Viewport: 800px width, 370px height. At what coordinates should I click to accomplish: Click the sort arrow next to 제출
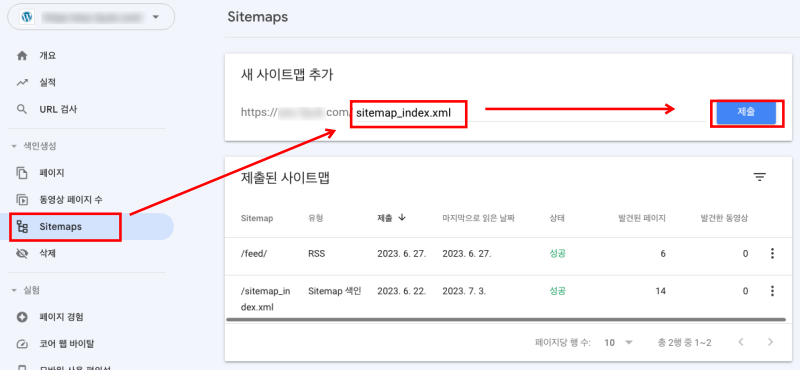coord(402,217)
